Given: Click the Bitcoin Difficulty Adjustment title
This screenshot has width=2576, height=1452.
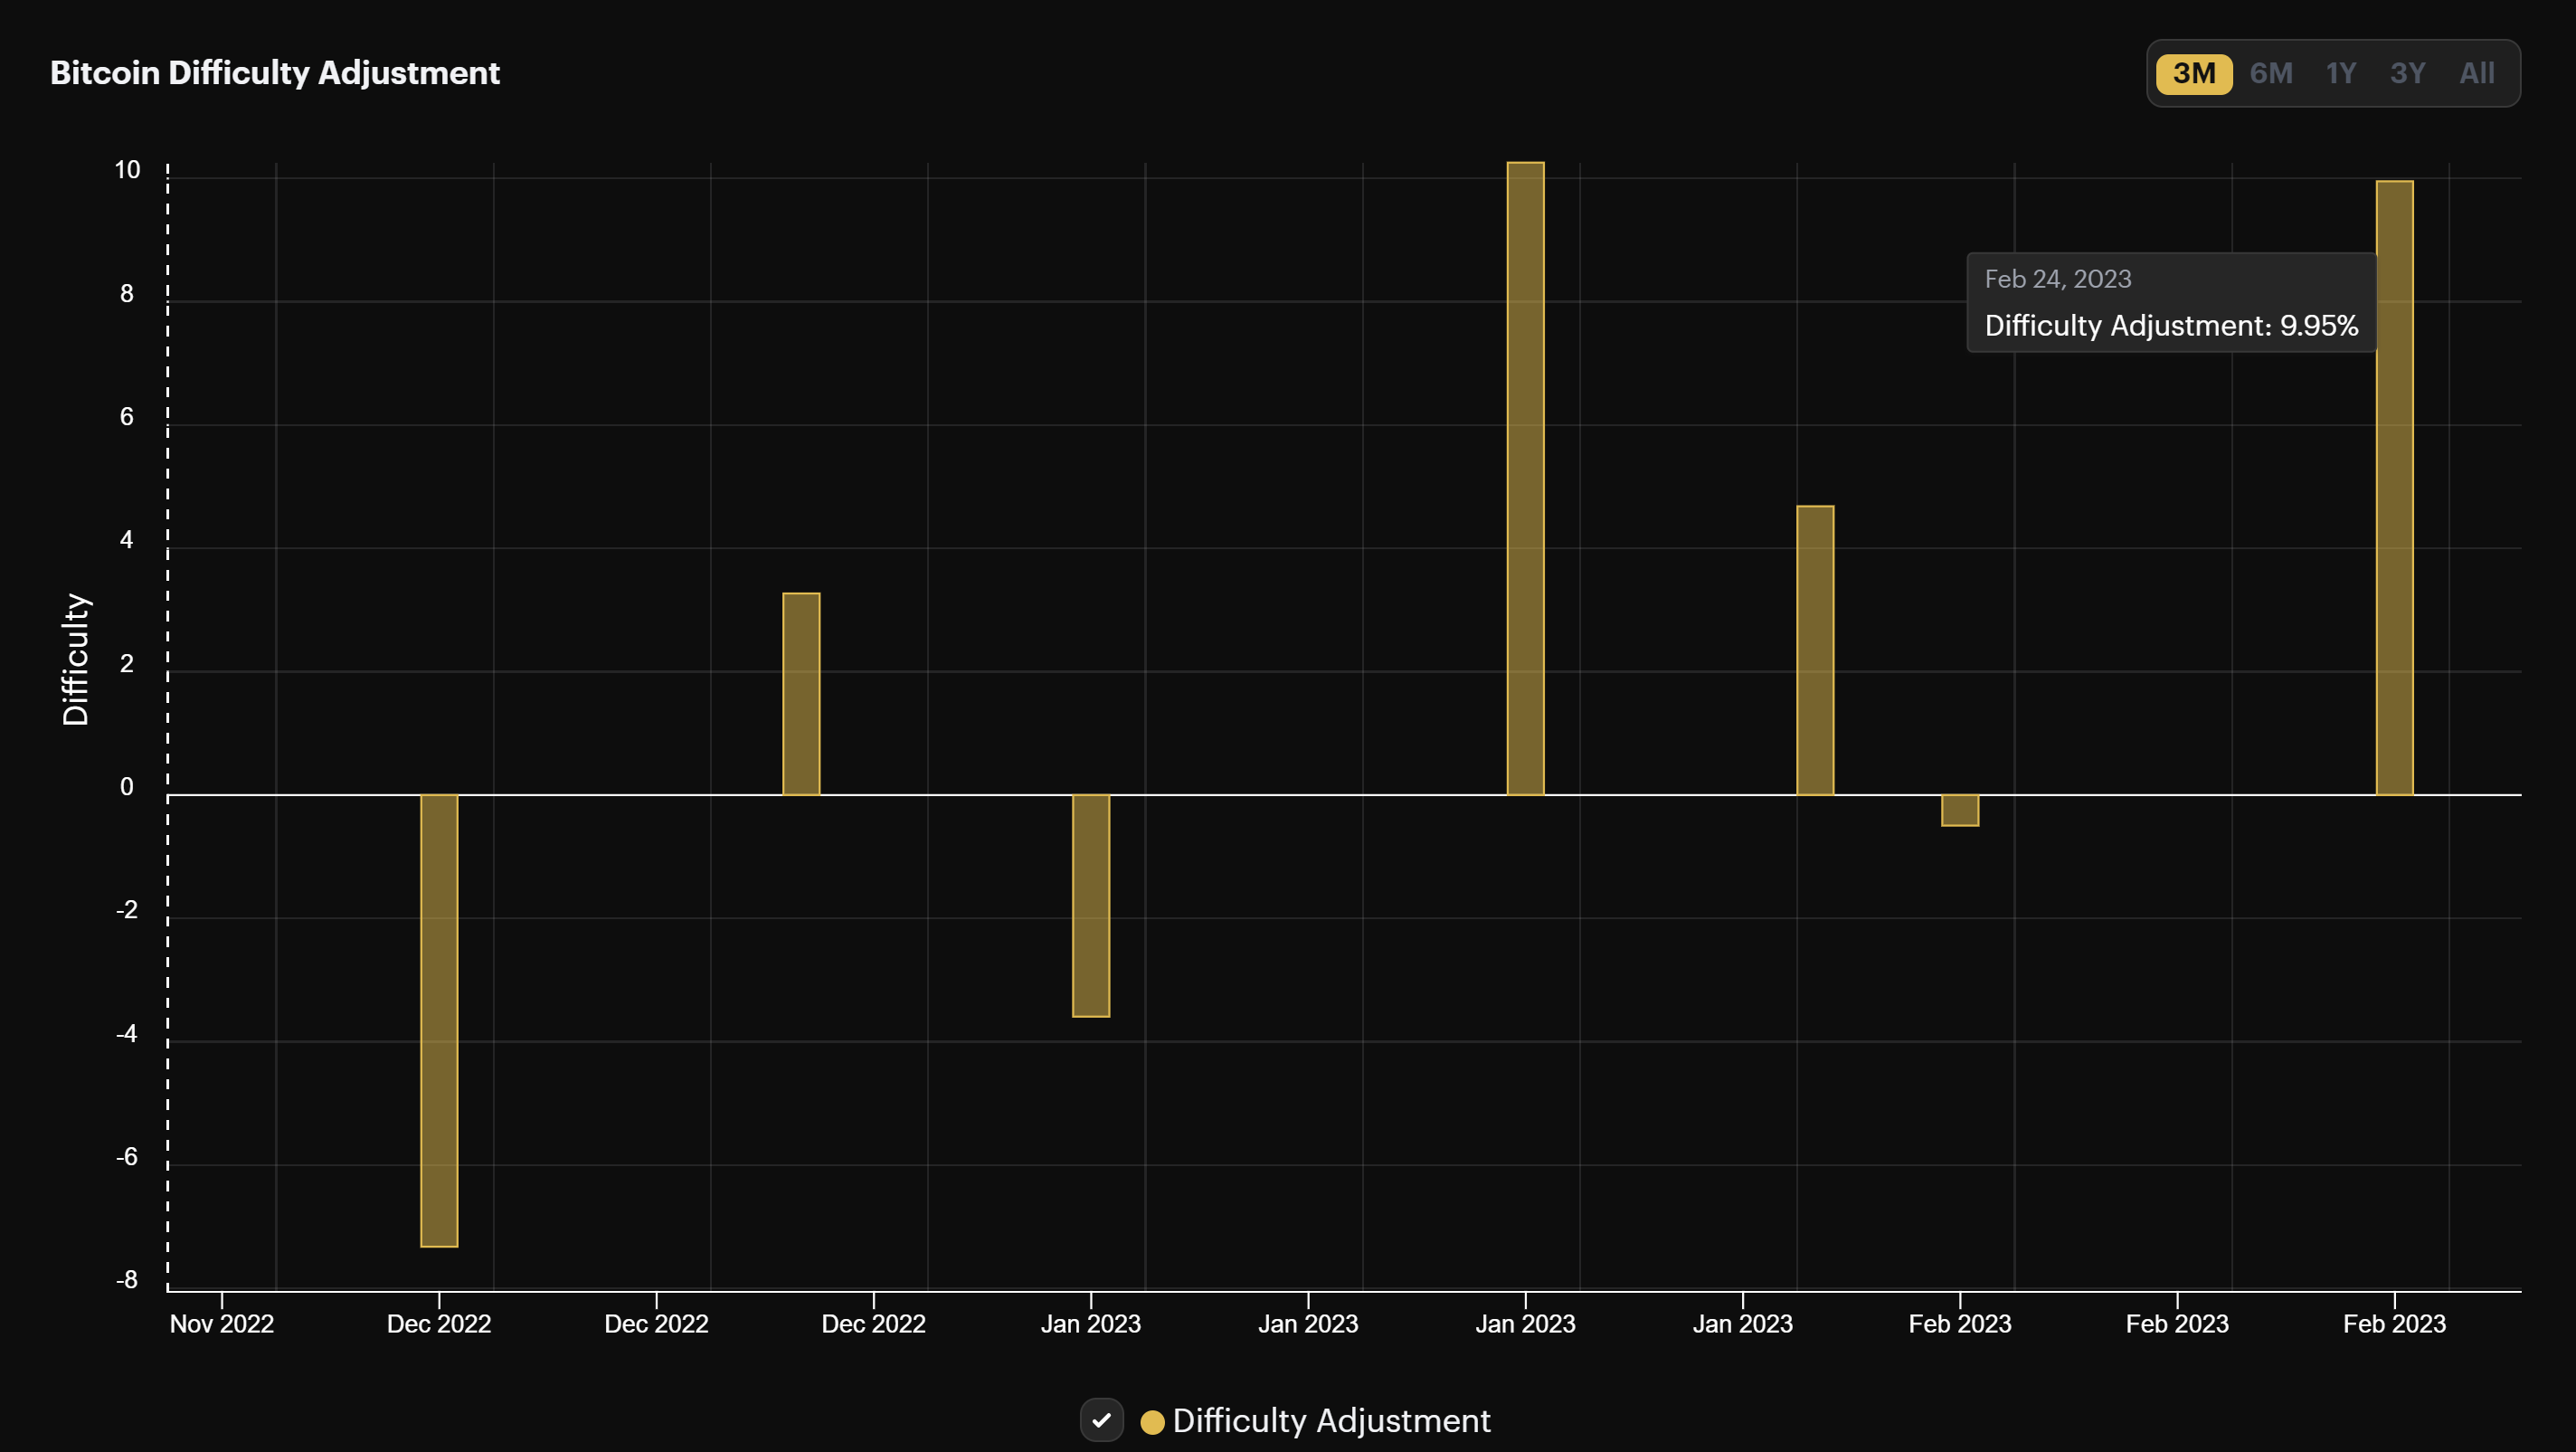Looking at the screenshot, I should pyautogui.click(x=275, y=72).
